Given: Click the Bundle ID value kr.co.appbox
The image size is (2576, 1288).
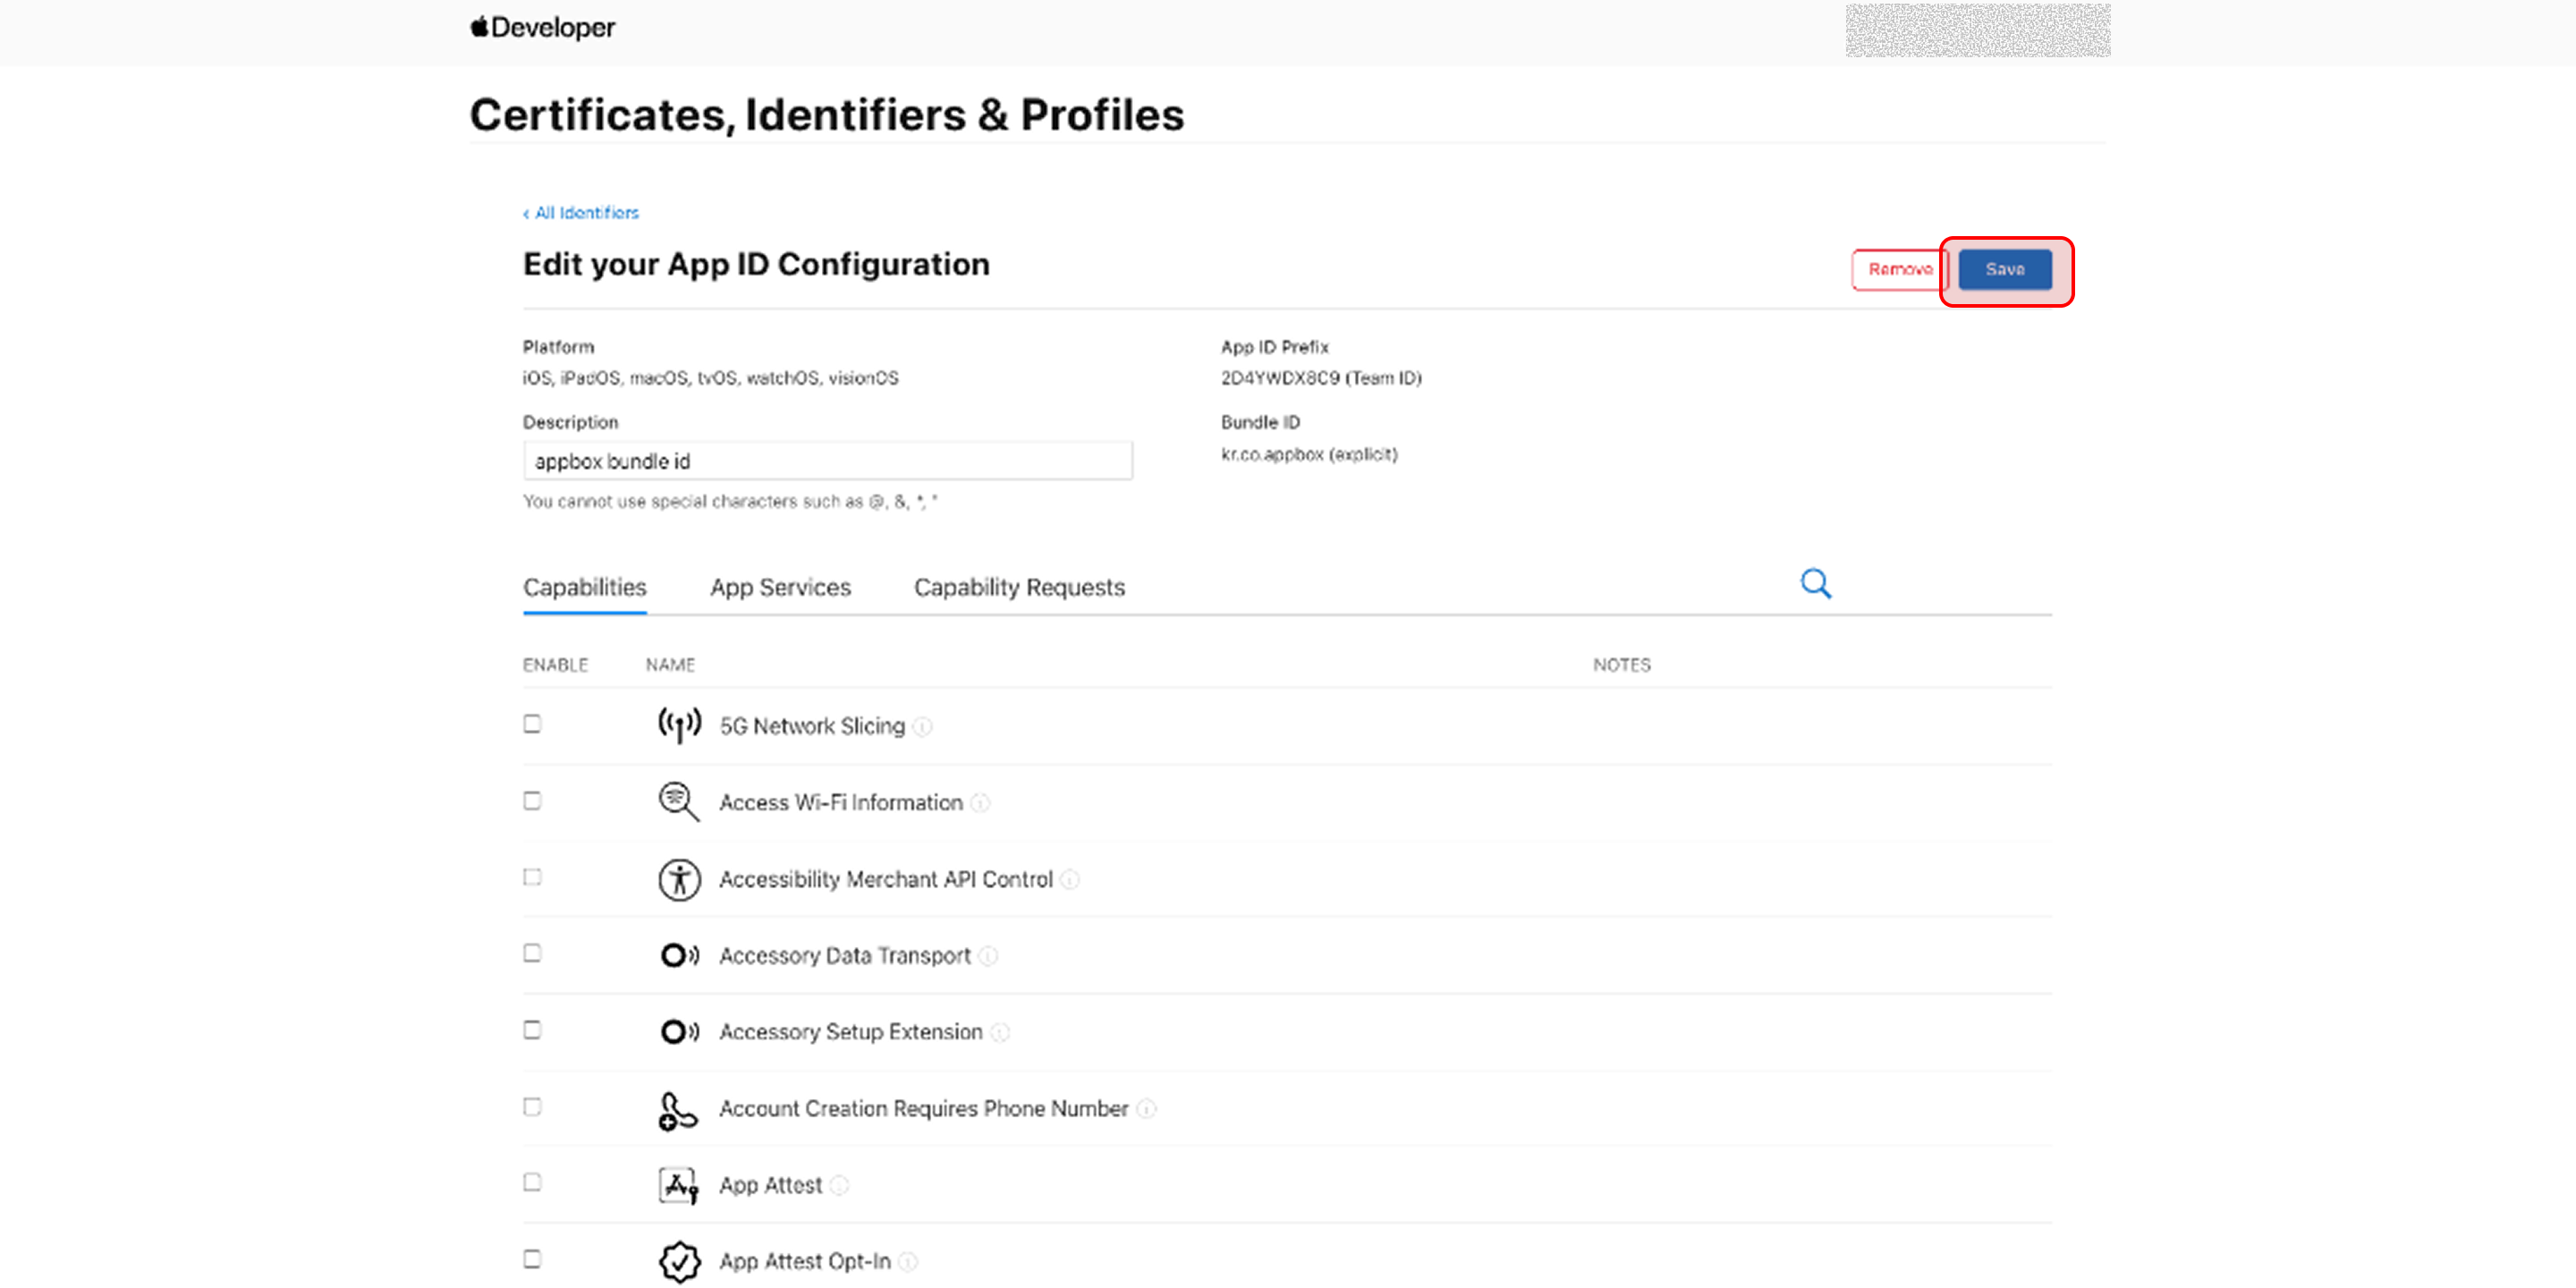Looking at the screenshot, I should tap(1309, 455).
